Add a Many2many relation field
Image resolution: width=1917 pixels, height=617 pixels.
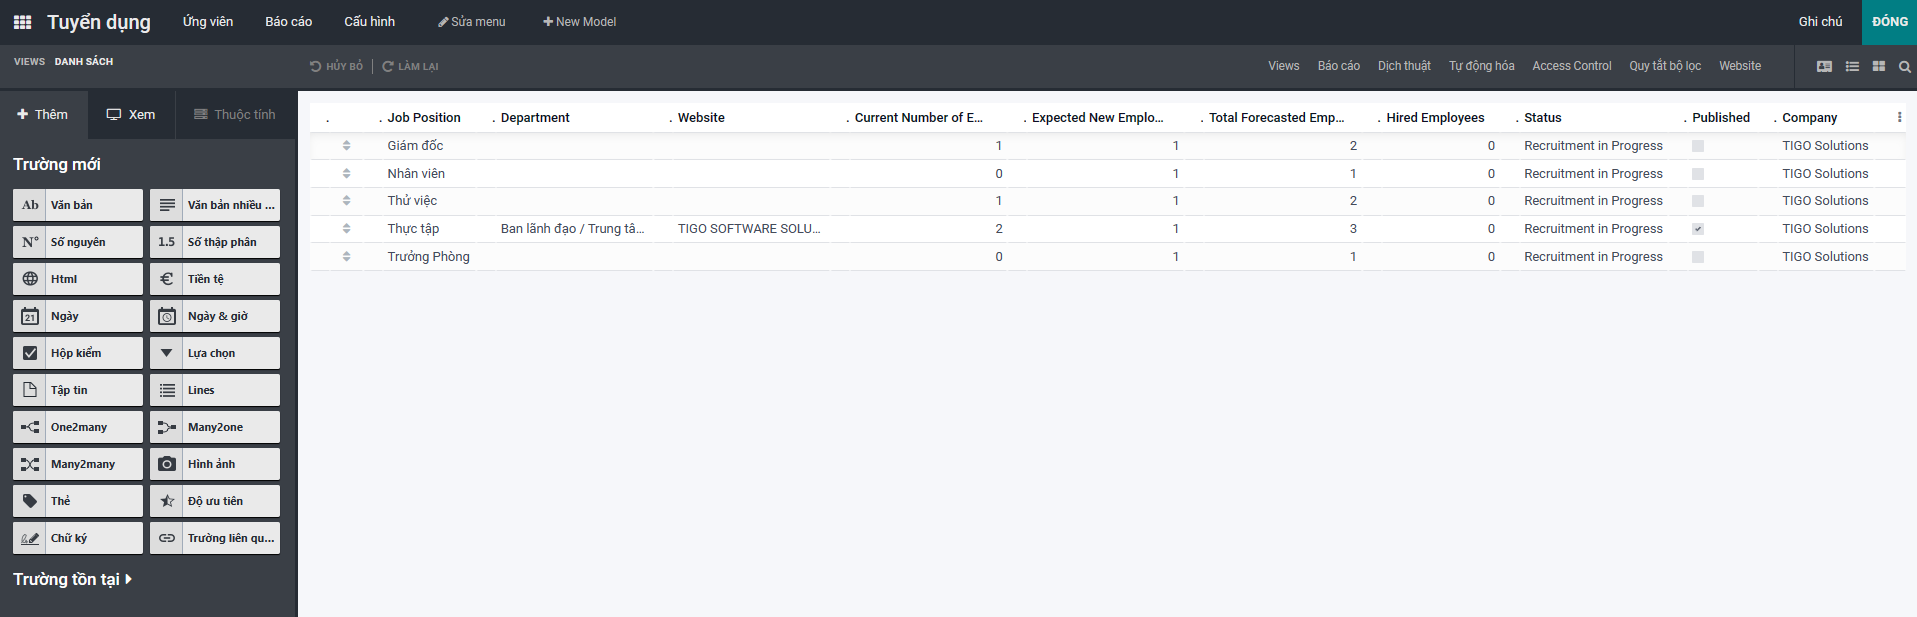click(78, 464)
